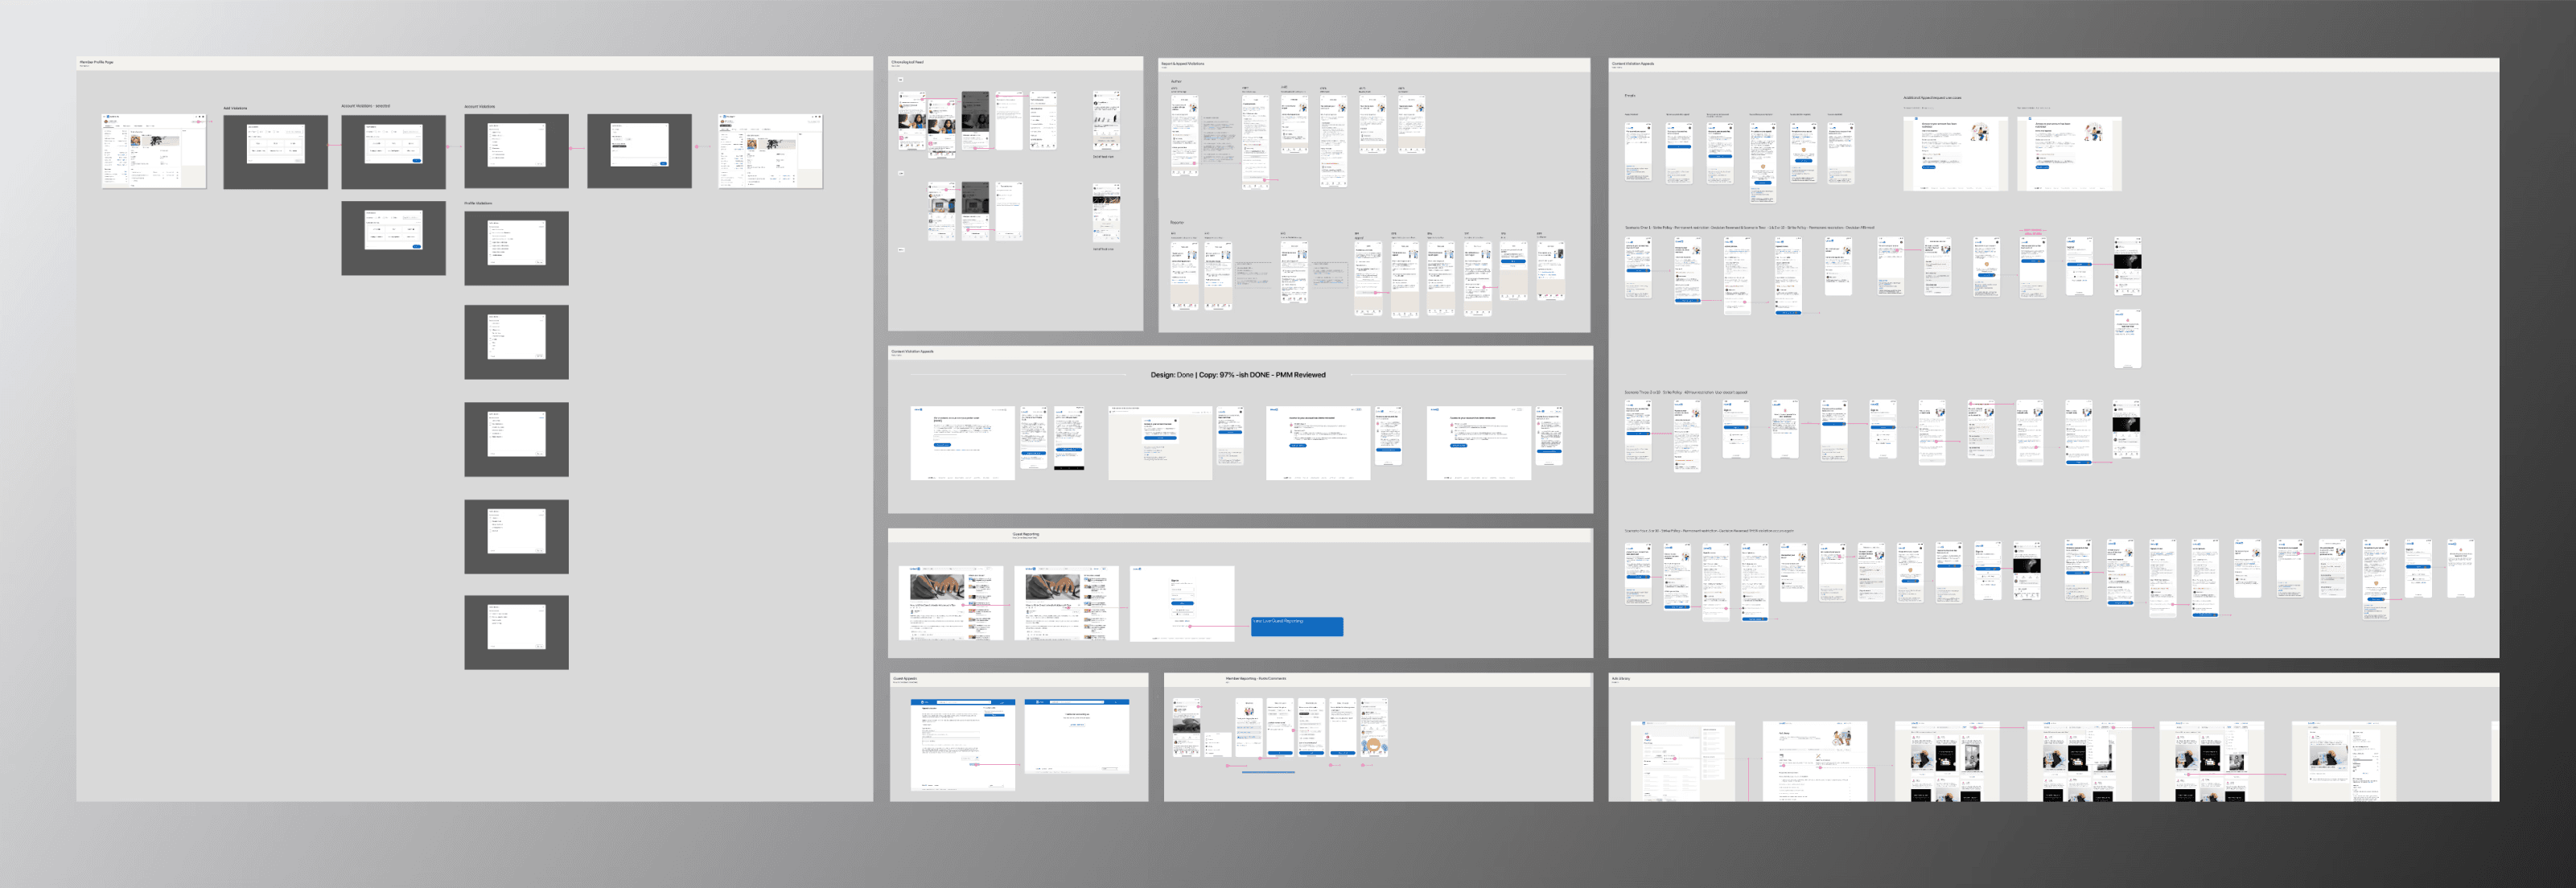This screenshot has height=888, width=2576.
Task: Click the Chronological Feed section title
Action: click(907, 62)
